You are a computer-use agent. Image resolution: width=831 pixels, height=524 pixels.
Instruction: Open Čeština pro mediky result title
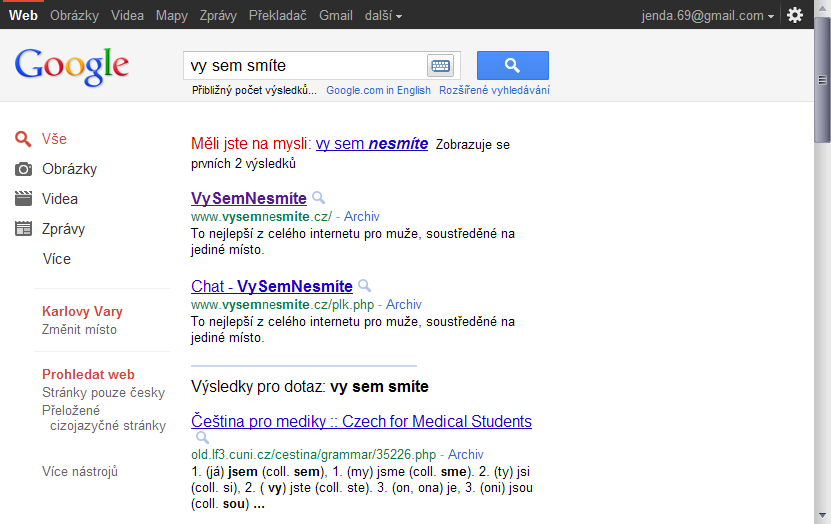tap(361, 421)
